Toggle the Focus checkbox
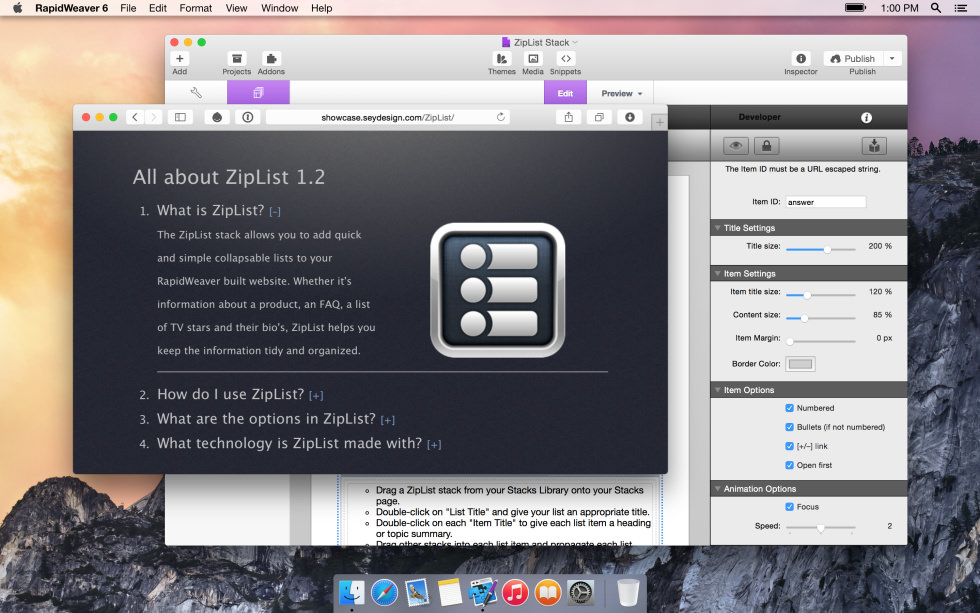 789,507
